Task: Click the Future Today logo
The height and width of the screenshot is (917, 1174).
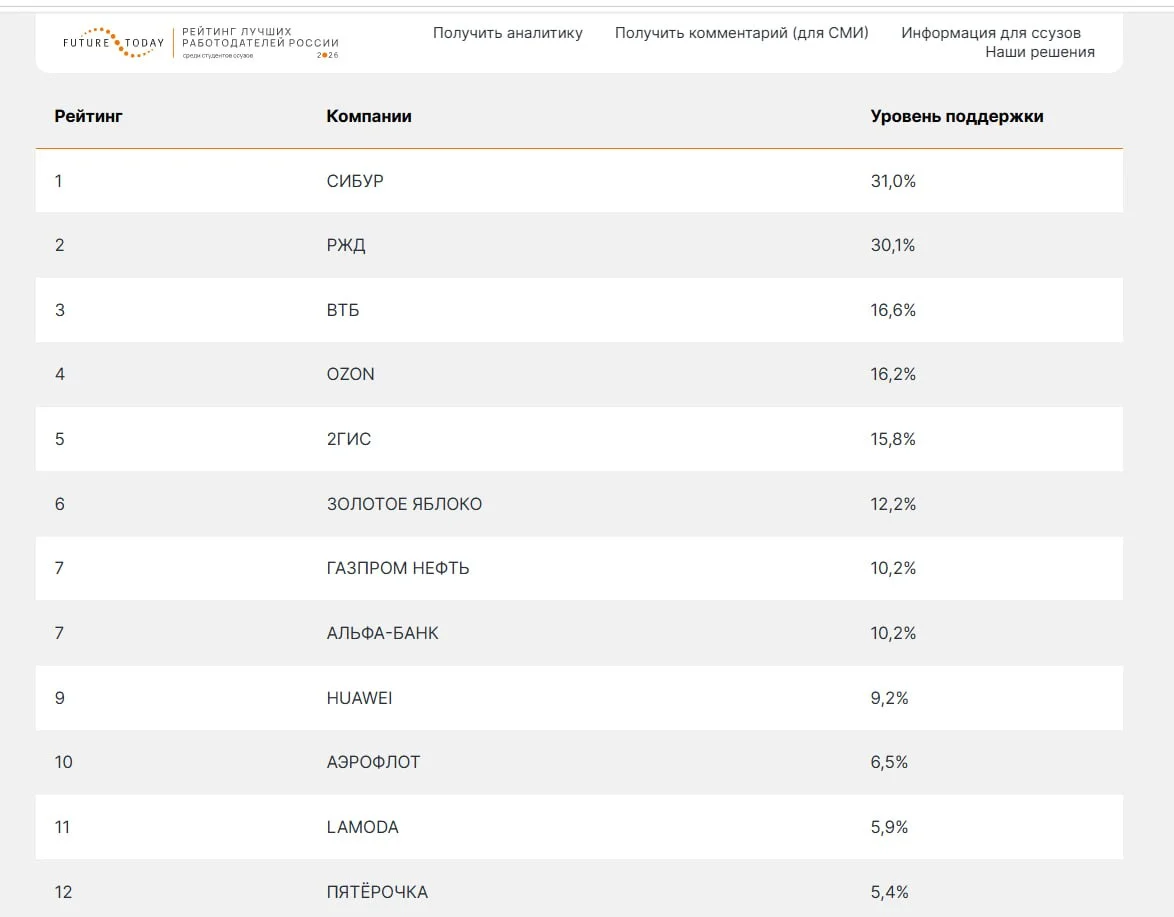Action: [201, 43]
